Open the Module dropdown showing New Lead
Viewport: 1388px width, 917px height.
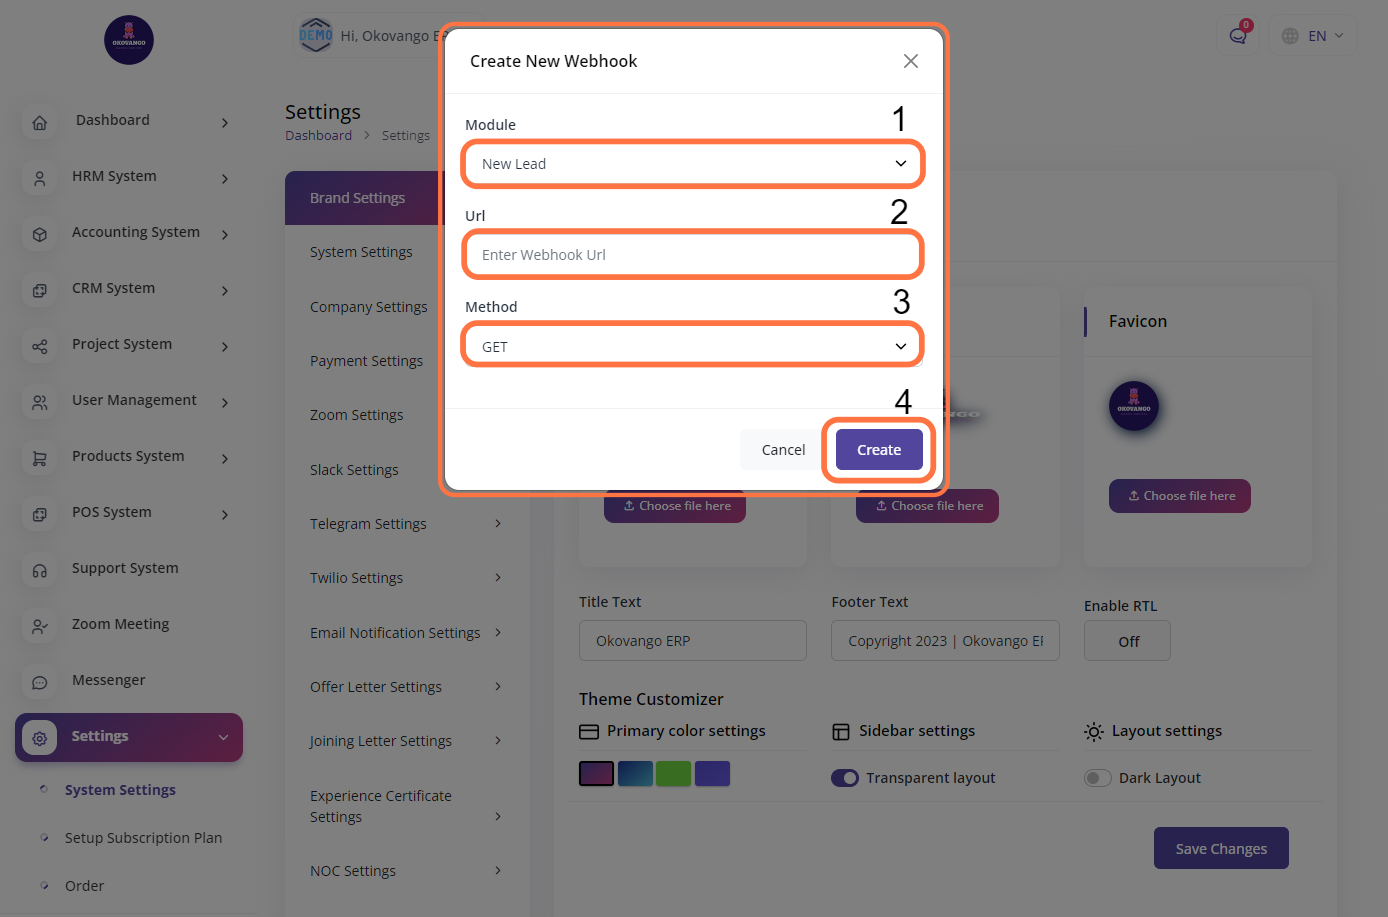[x=692, y=164]
